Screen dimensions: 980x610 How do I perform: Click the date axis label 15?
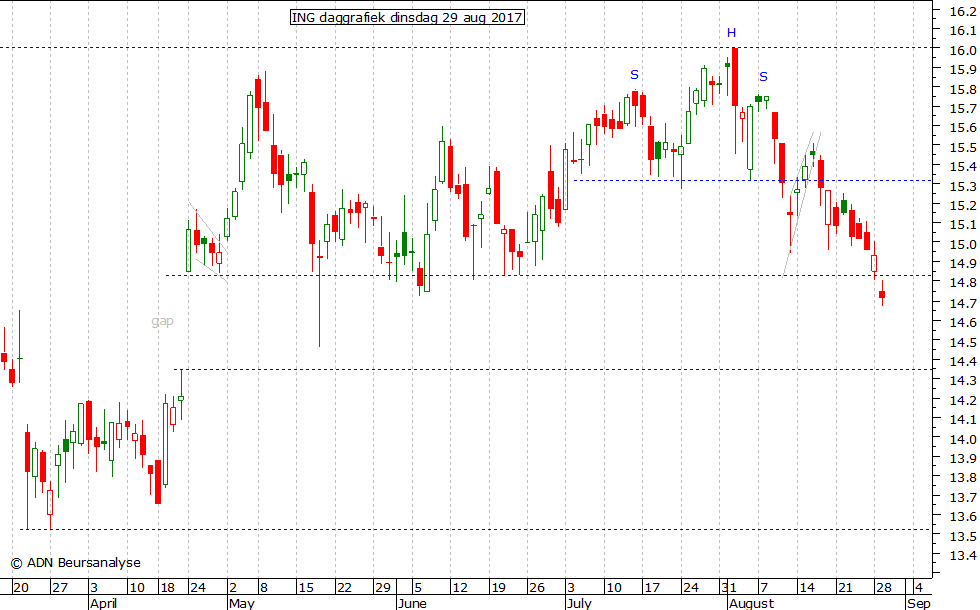coord(306,588)
